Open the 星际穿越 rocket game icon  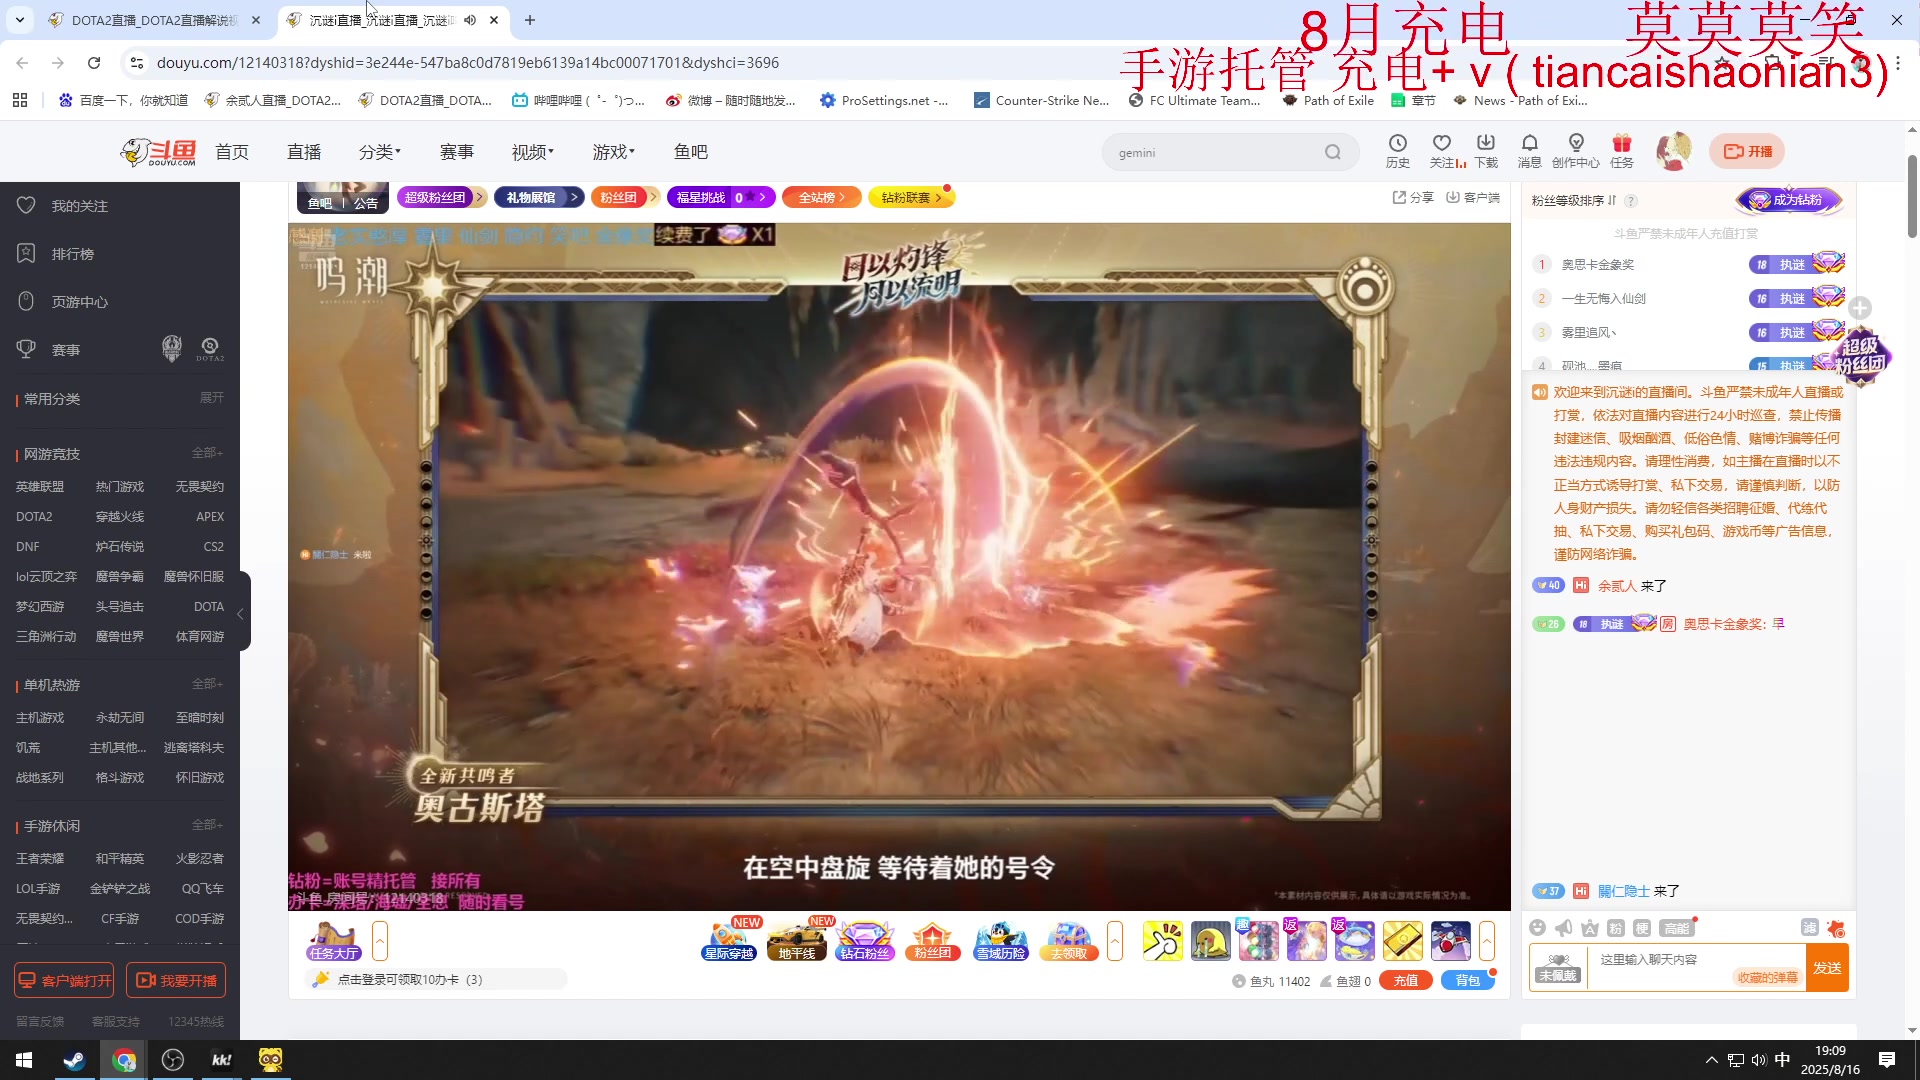(x=729, y=941)
